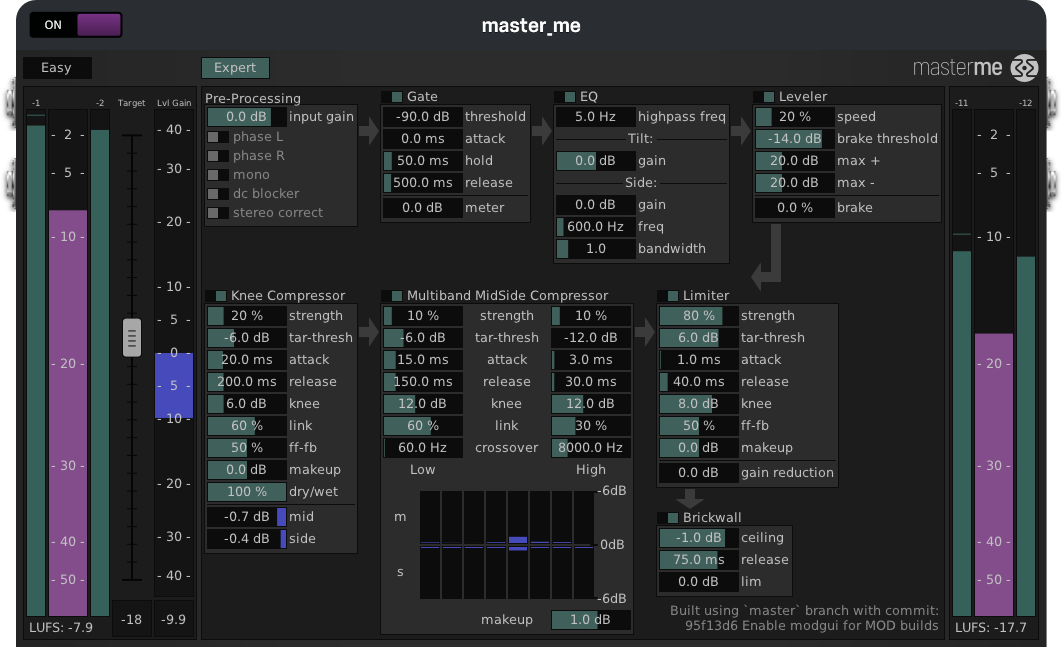Image resolution: width=1062 pixels, height=647 pixels.
Task: Click the Side freq 600.0 Hz value
Action: [x=595, y=226]
